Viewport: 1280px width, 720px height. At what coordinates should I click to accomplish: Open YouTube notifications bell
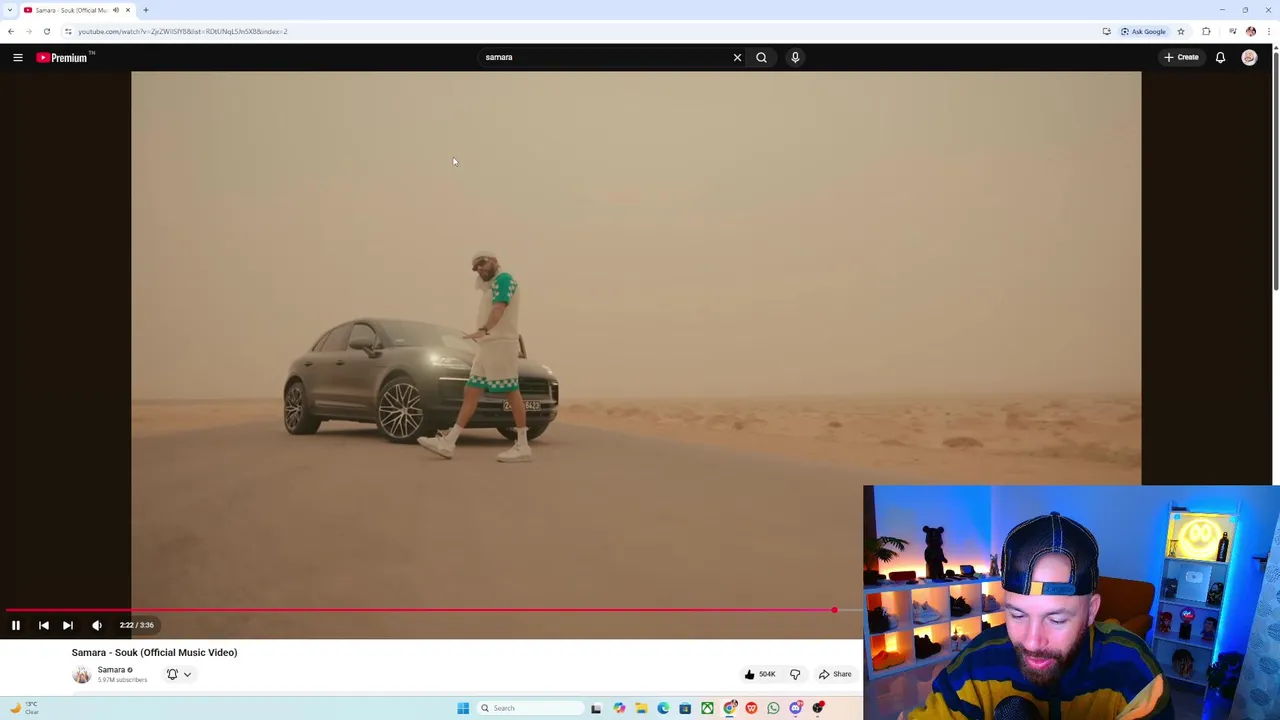(x=1220, y=58)
